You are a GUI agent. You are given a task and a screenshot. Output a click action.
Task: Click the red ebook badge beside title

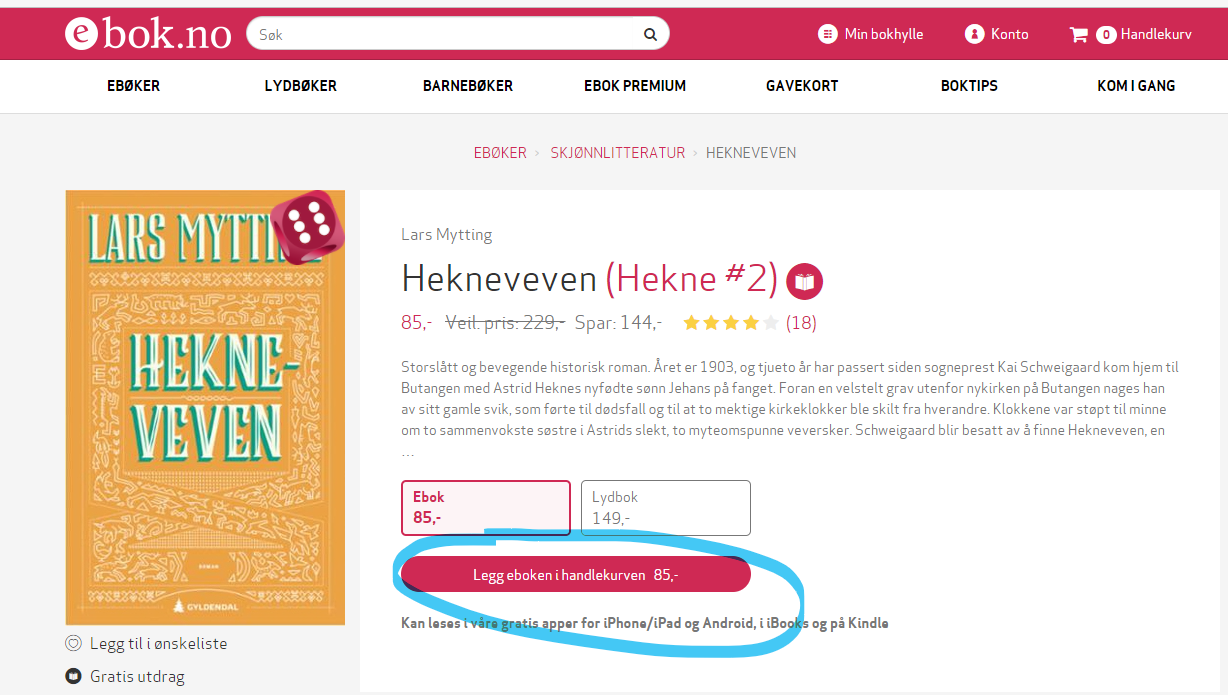(804, 282)
